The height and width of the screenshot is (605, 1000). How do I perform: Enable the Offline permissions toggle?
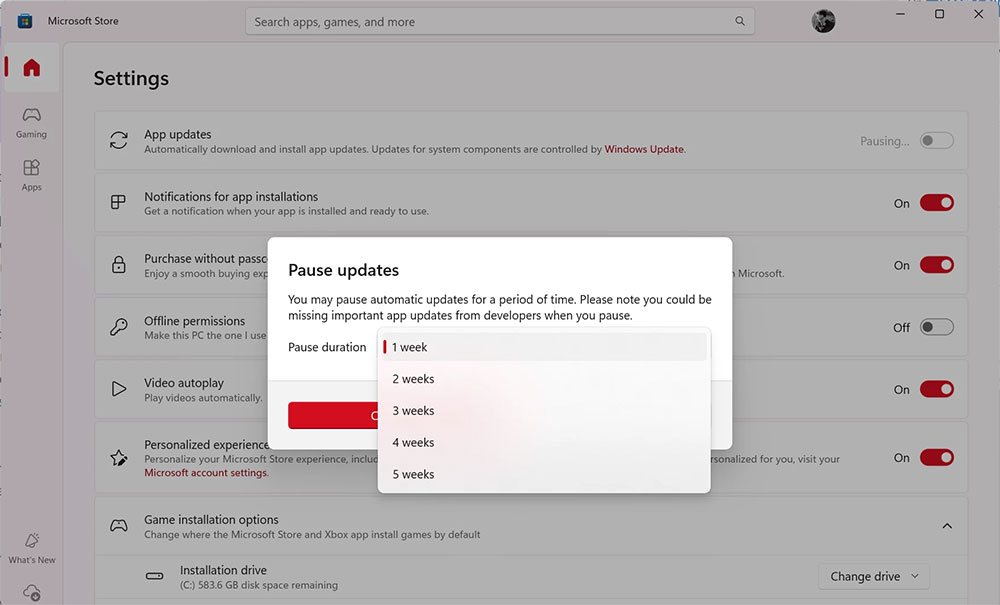(936, 326)
